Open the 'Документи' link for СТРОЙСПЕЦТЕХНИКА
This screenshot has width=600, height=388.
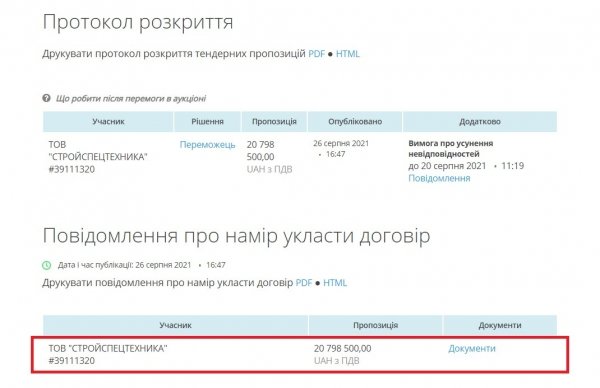[472, 348]
